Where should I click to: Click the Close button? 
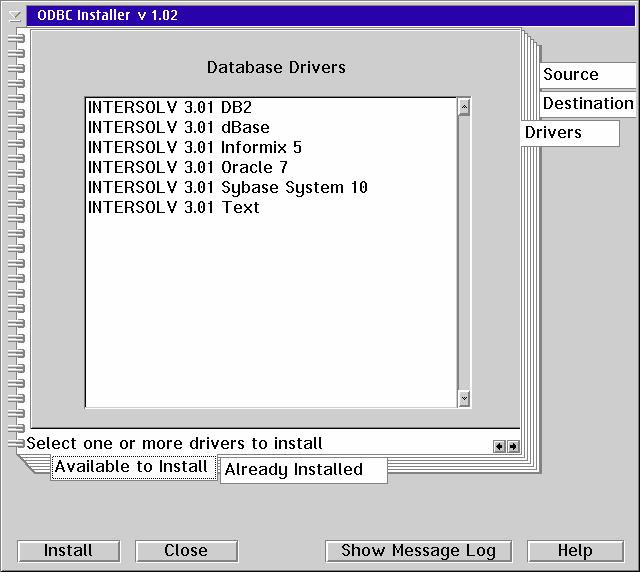[x=187, y=551]
